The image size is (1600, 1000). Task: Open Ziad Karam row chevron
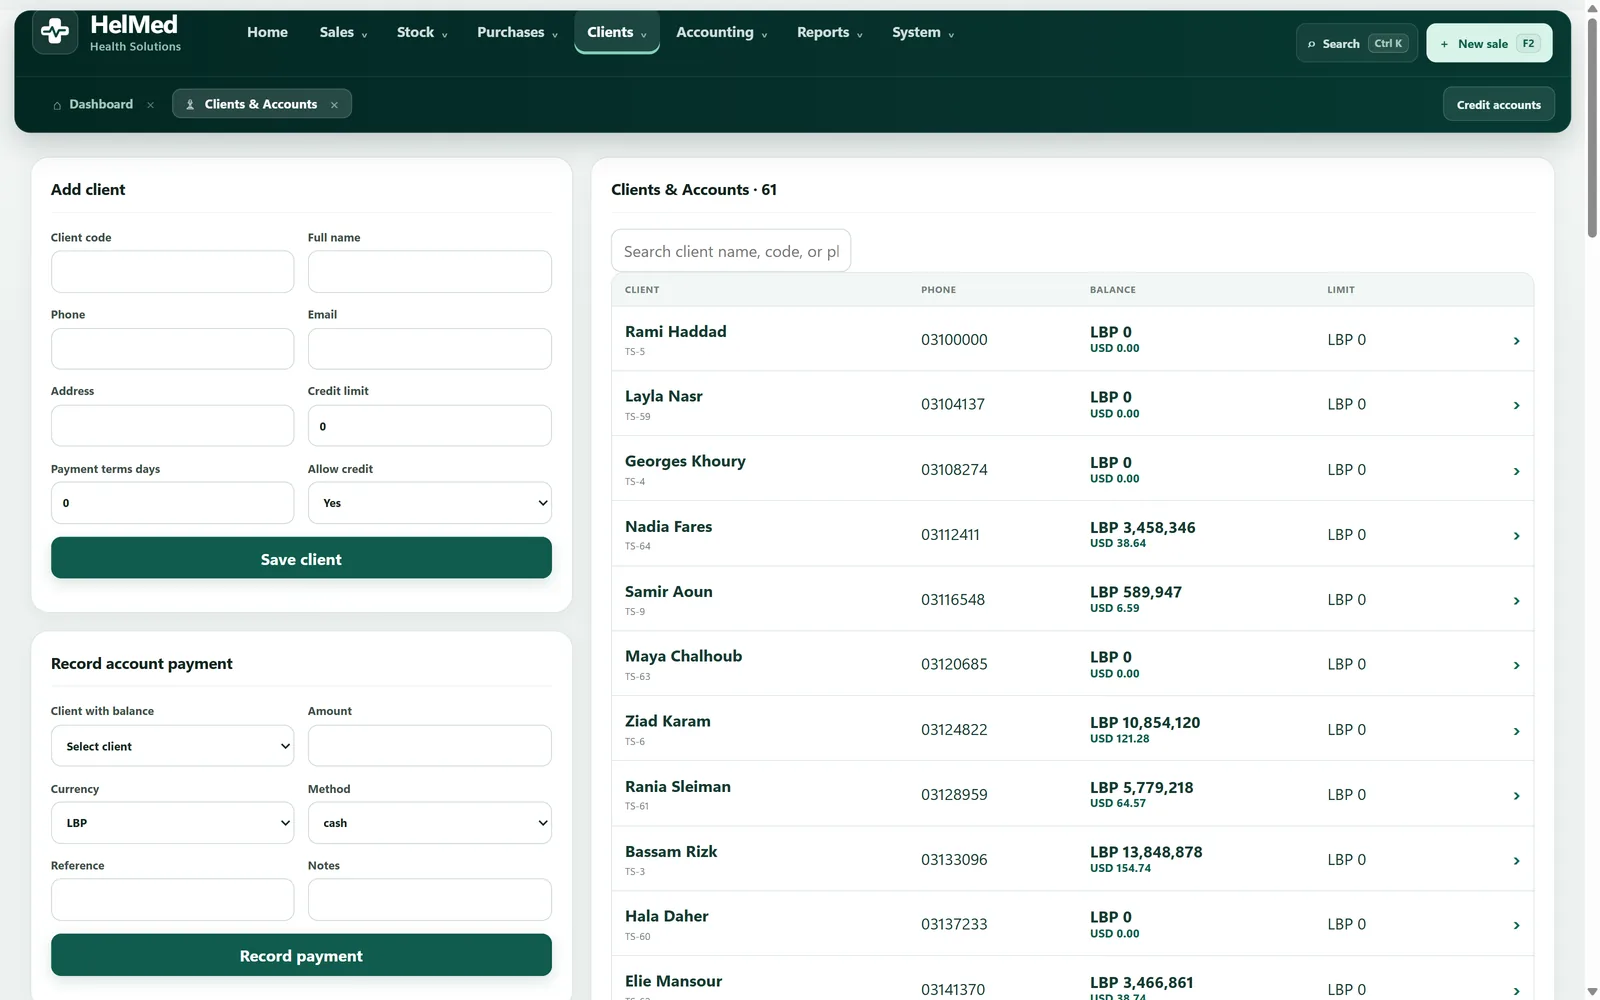[x=1516, y=731]
